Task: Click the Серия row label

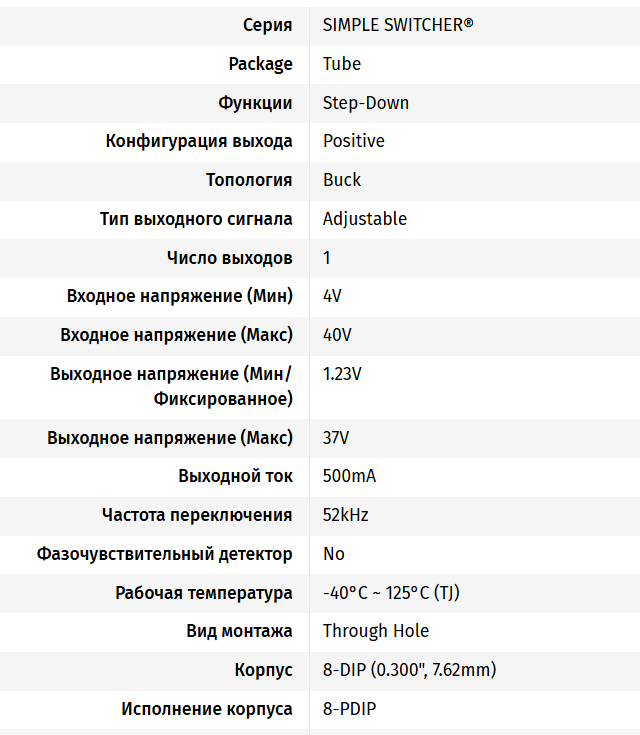Action: coord(268,25)
